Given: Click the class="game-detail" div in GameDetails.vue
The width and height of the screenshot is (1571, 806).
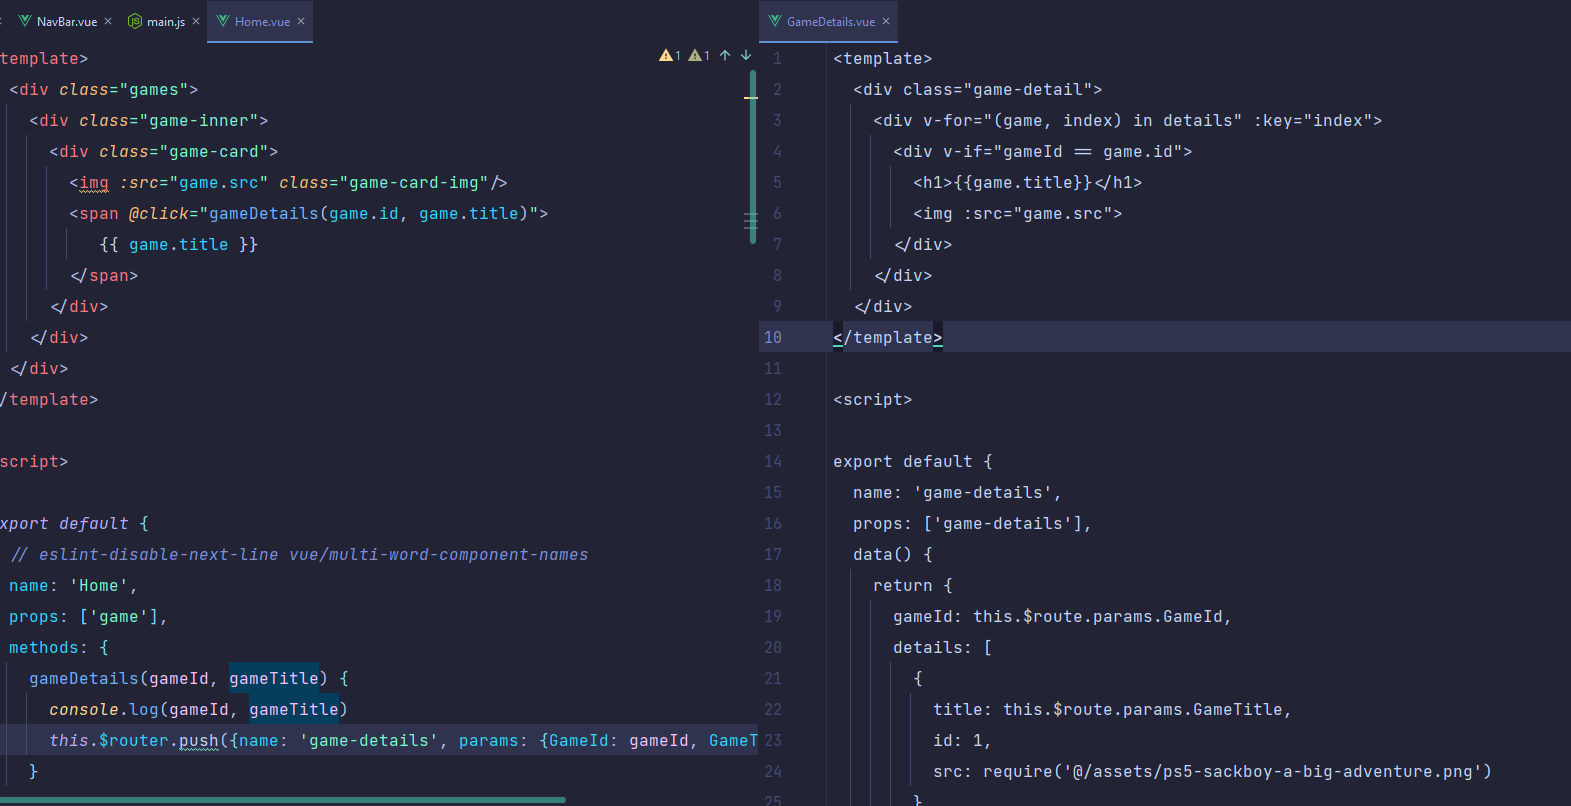Looking at the screenshot, I should [x=978, y=90].
